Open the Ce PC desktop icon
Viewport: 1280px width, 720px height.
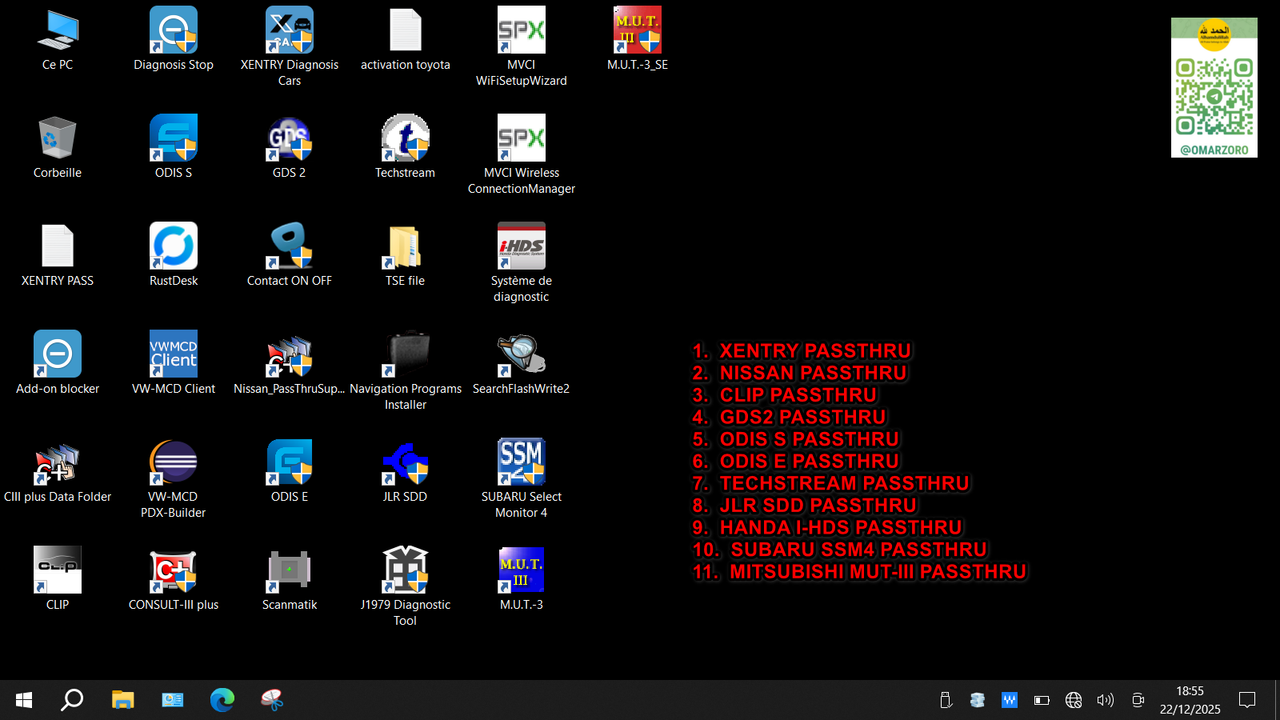point(57,40)
